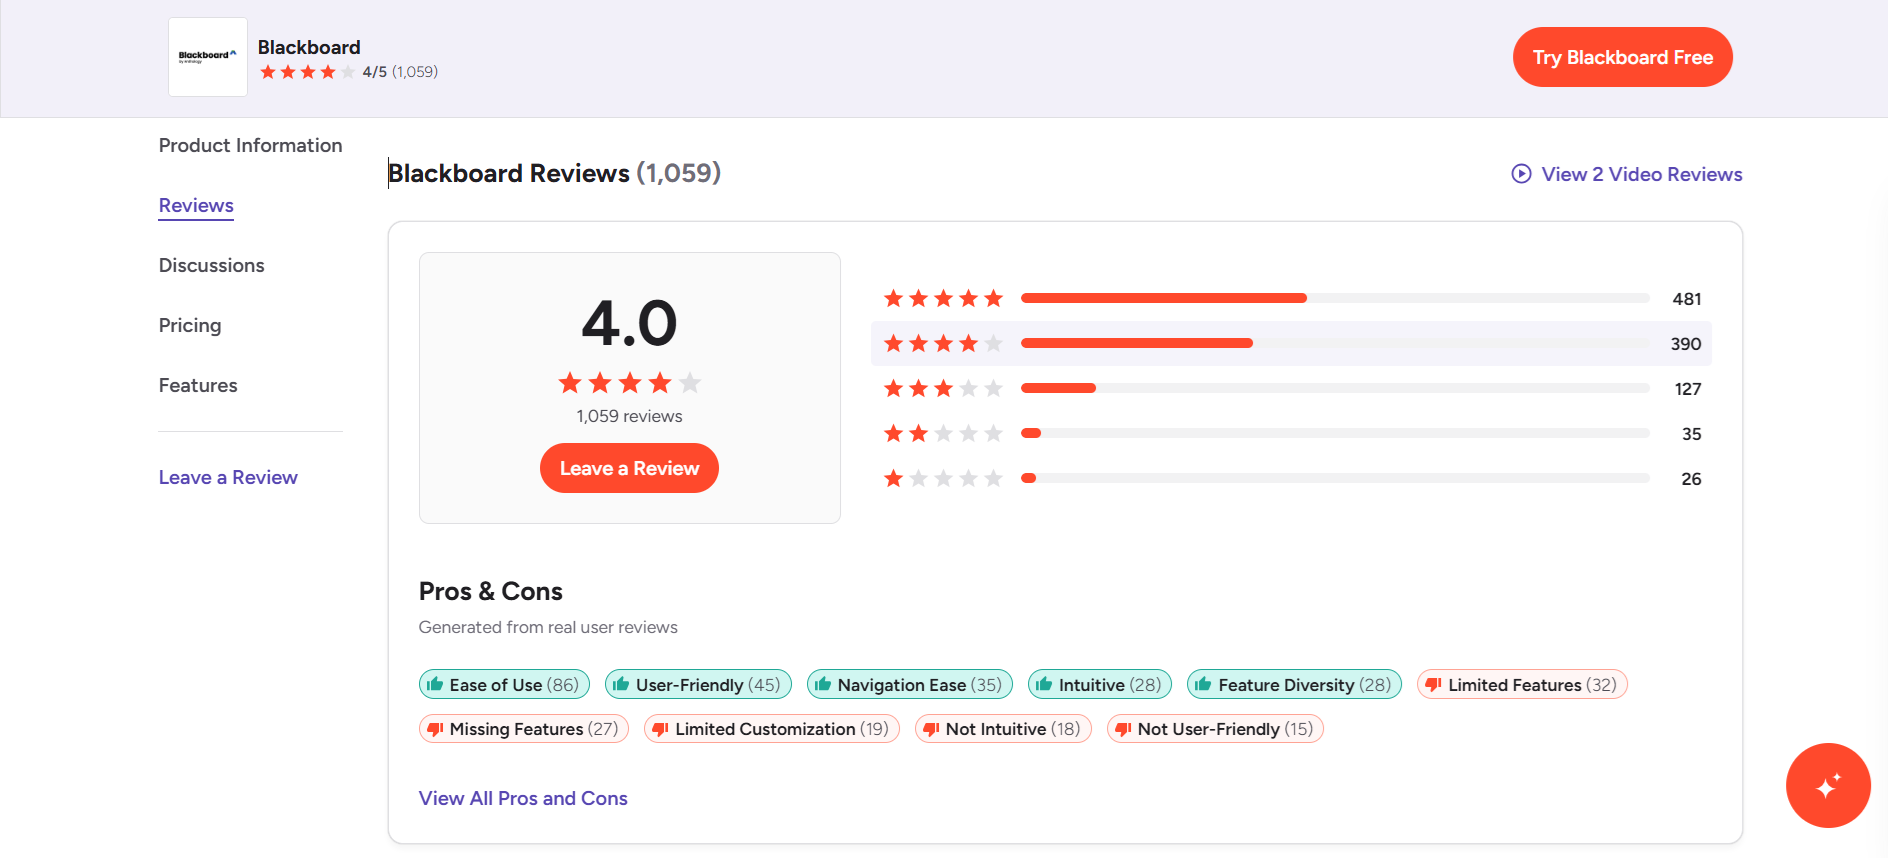Open Product Information section
This screenshot has width=1888, height=858.
click(x=250, y=145)
